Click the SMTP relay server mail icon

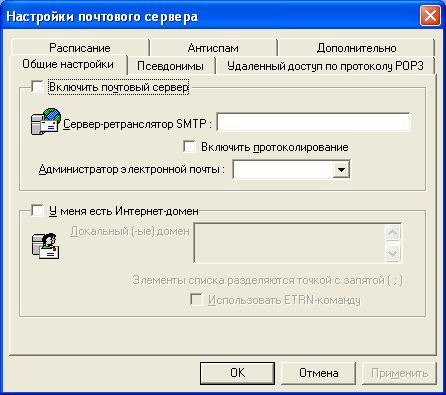pos(46,121)
